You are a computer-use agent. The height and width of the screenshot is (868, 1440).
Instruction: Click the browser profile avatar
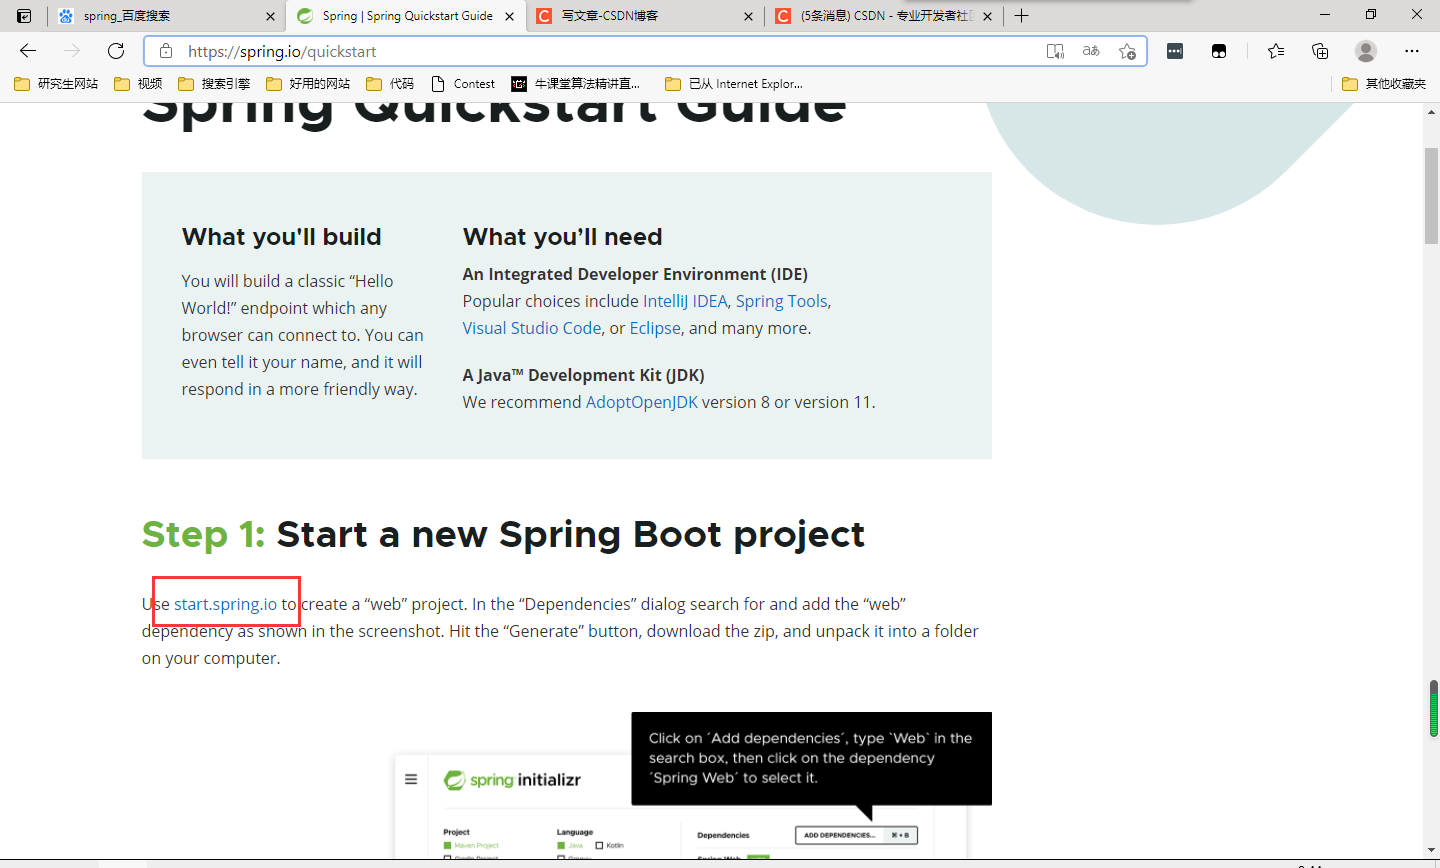pyautogui.click(x=1366, y=50)
